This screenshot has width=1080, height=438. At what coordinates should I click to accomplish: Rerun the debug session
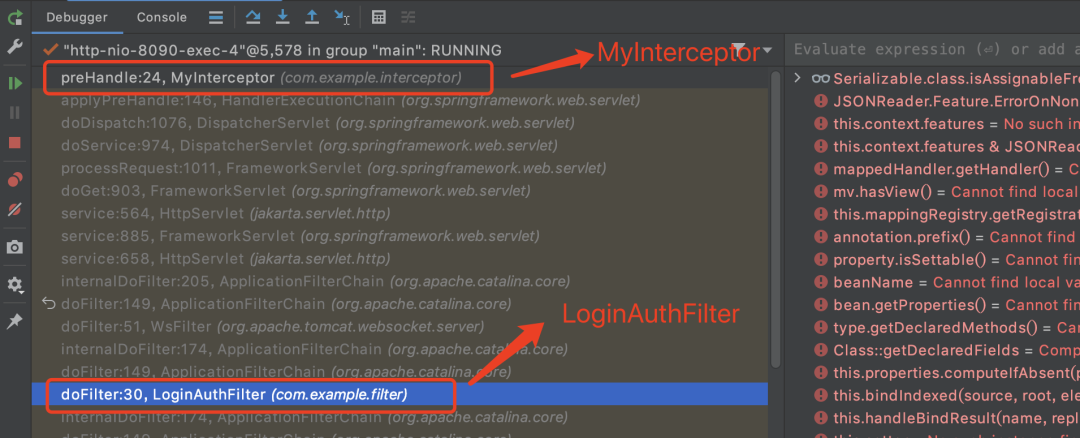tap(14, 17)
